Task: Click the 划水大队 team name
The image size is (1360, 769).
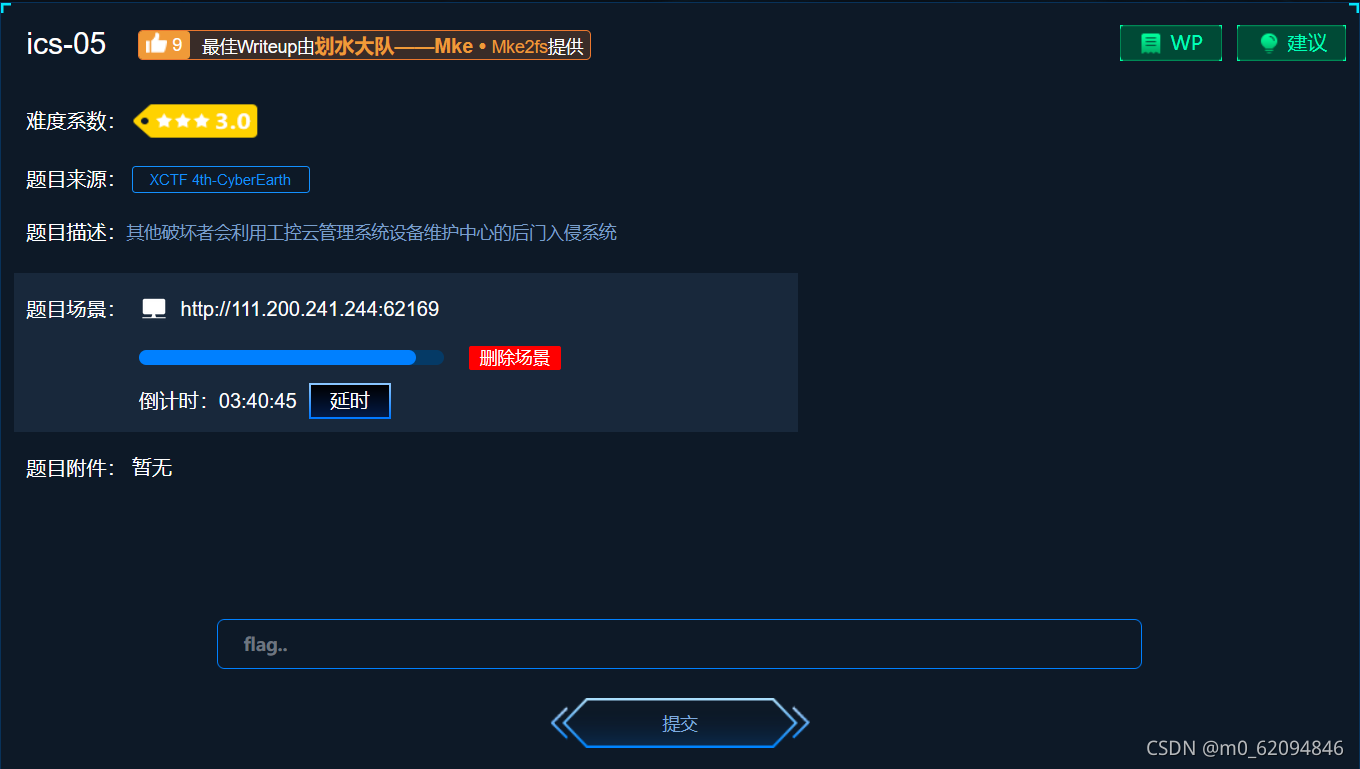Action: coord(354,46)
